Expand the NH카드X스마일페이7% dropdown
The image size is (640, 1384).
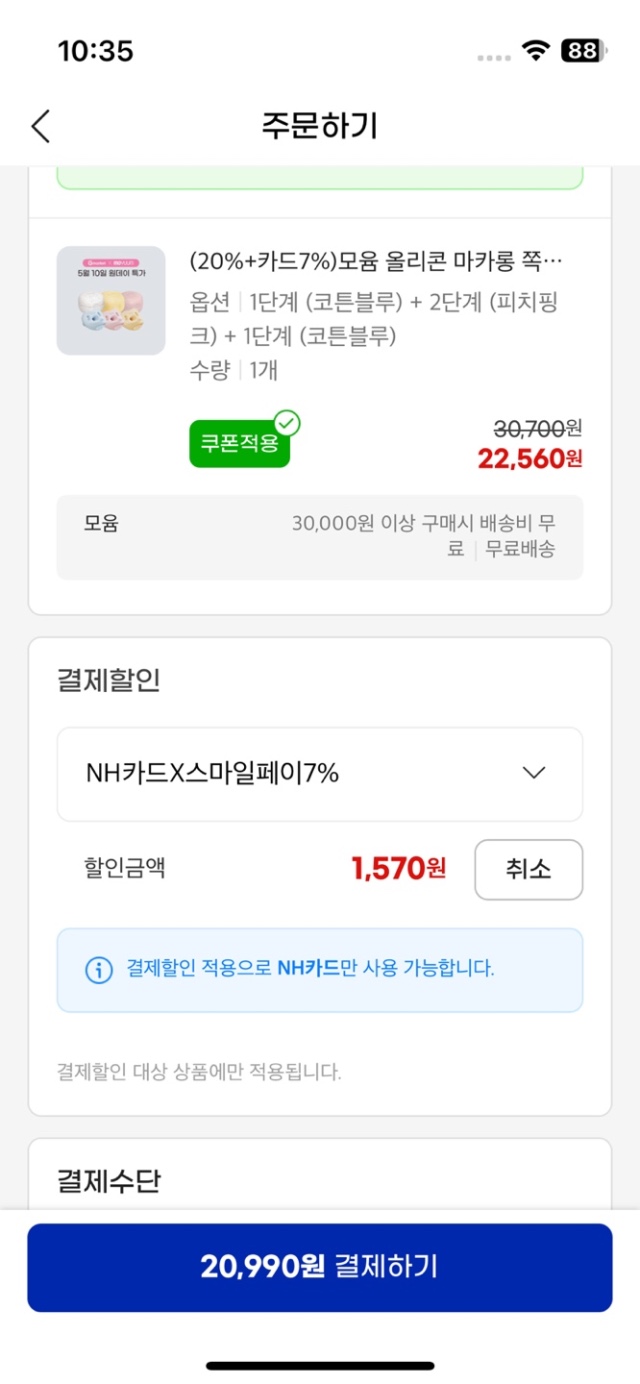point(320,774)
